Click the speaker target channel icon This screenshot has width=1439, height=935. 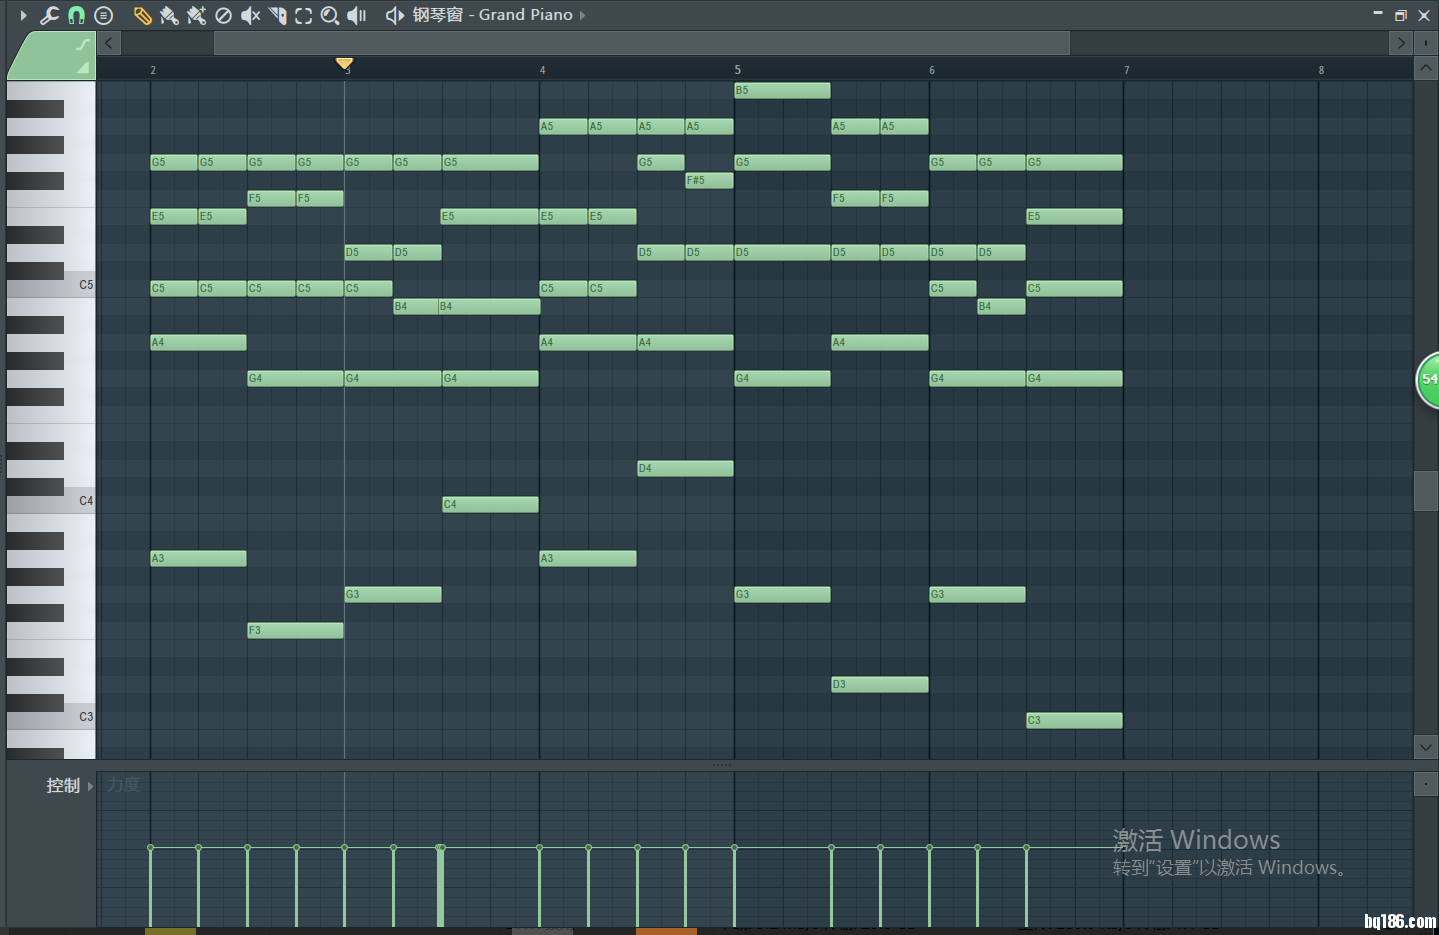(x=395, y=15)
